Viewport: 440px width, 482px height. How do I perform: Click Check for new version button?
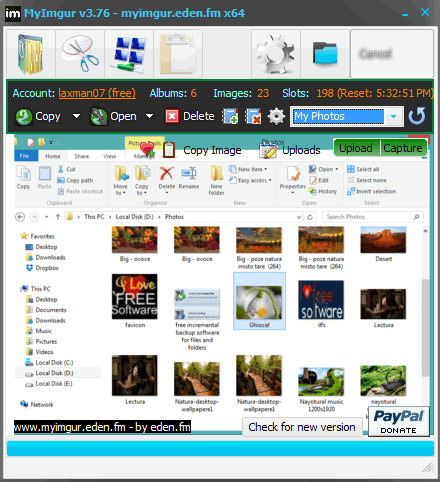point(302,427)
